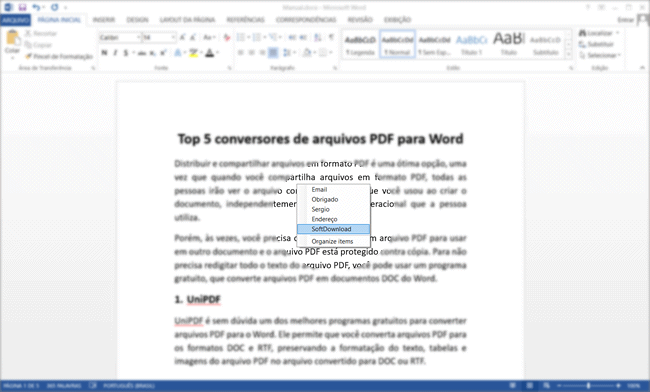Image resolution: width=650 pixels, height=392 pixels.
Task: Click the font color A button
Action: tap(209, 53)
